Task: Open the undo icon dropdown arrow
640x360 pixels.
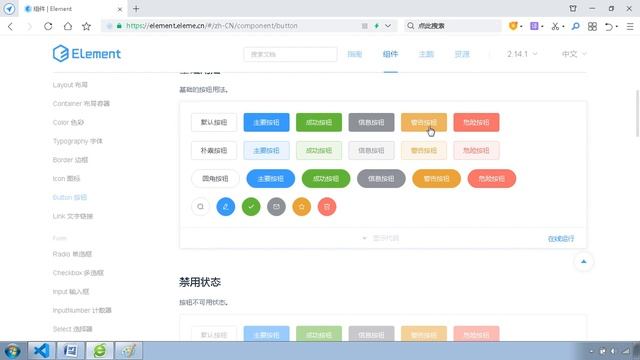Action: pyautogui.click(x=617, y=27)
